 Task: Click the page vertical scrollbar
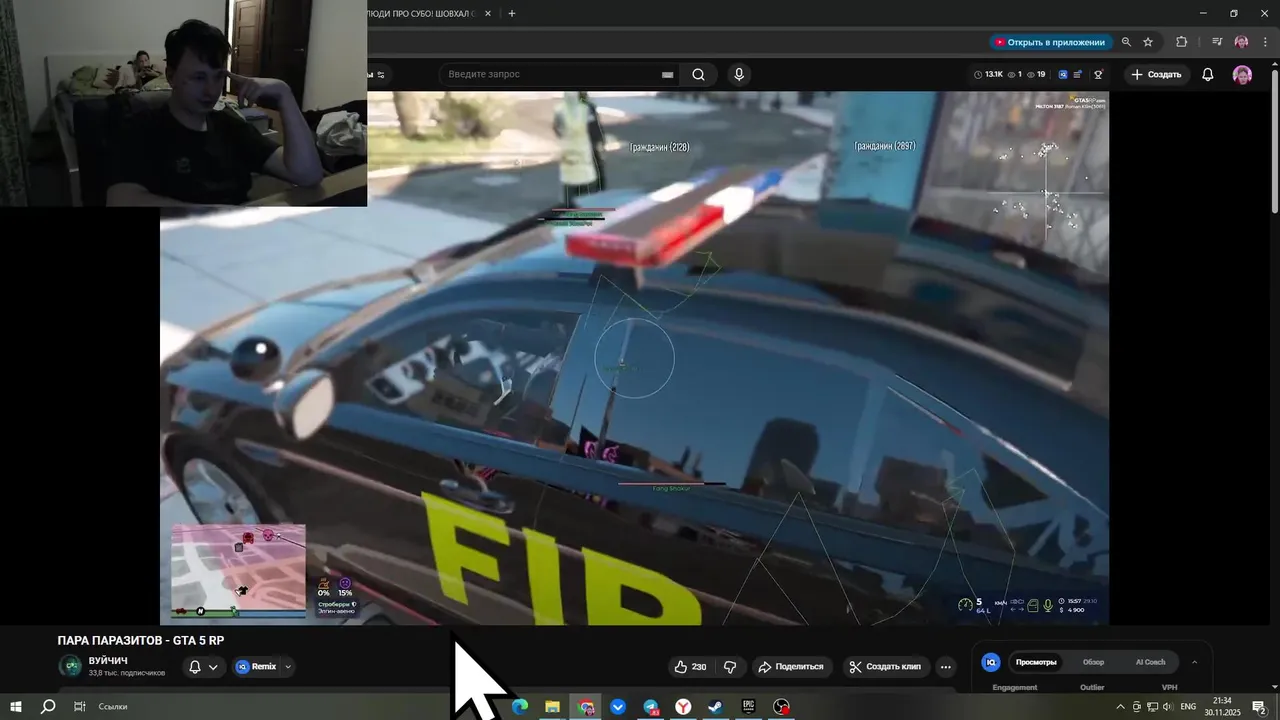(x=1274, y=135)
